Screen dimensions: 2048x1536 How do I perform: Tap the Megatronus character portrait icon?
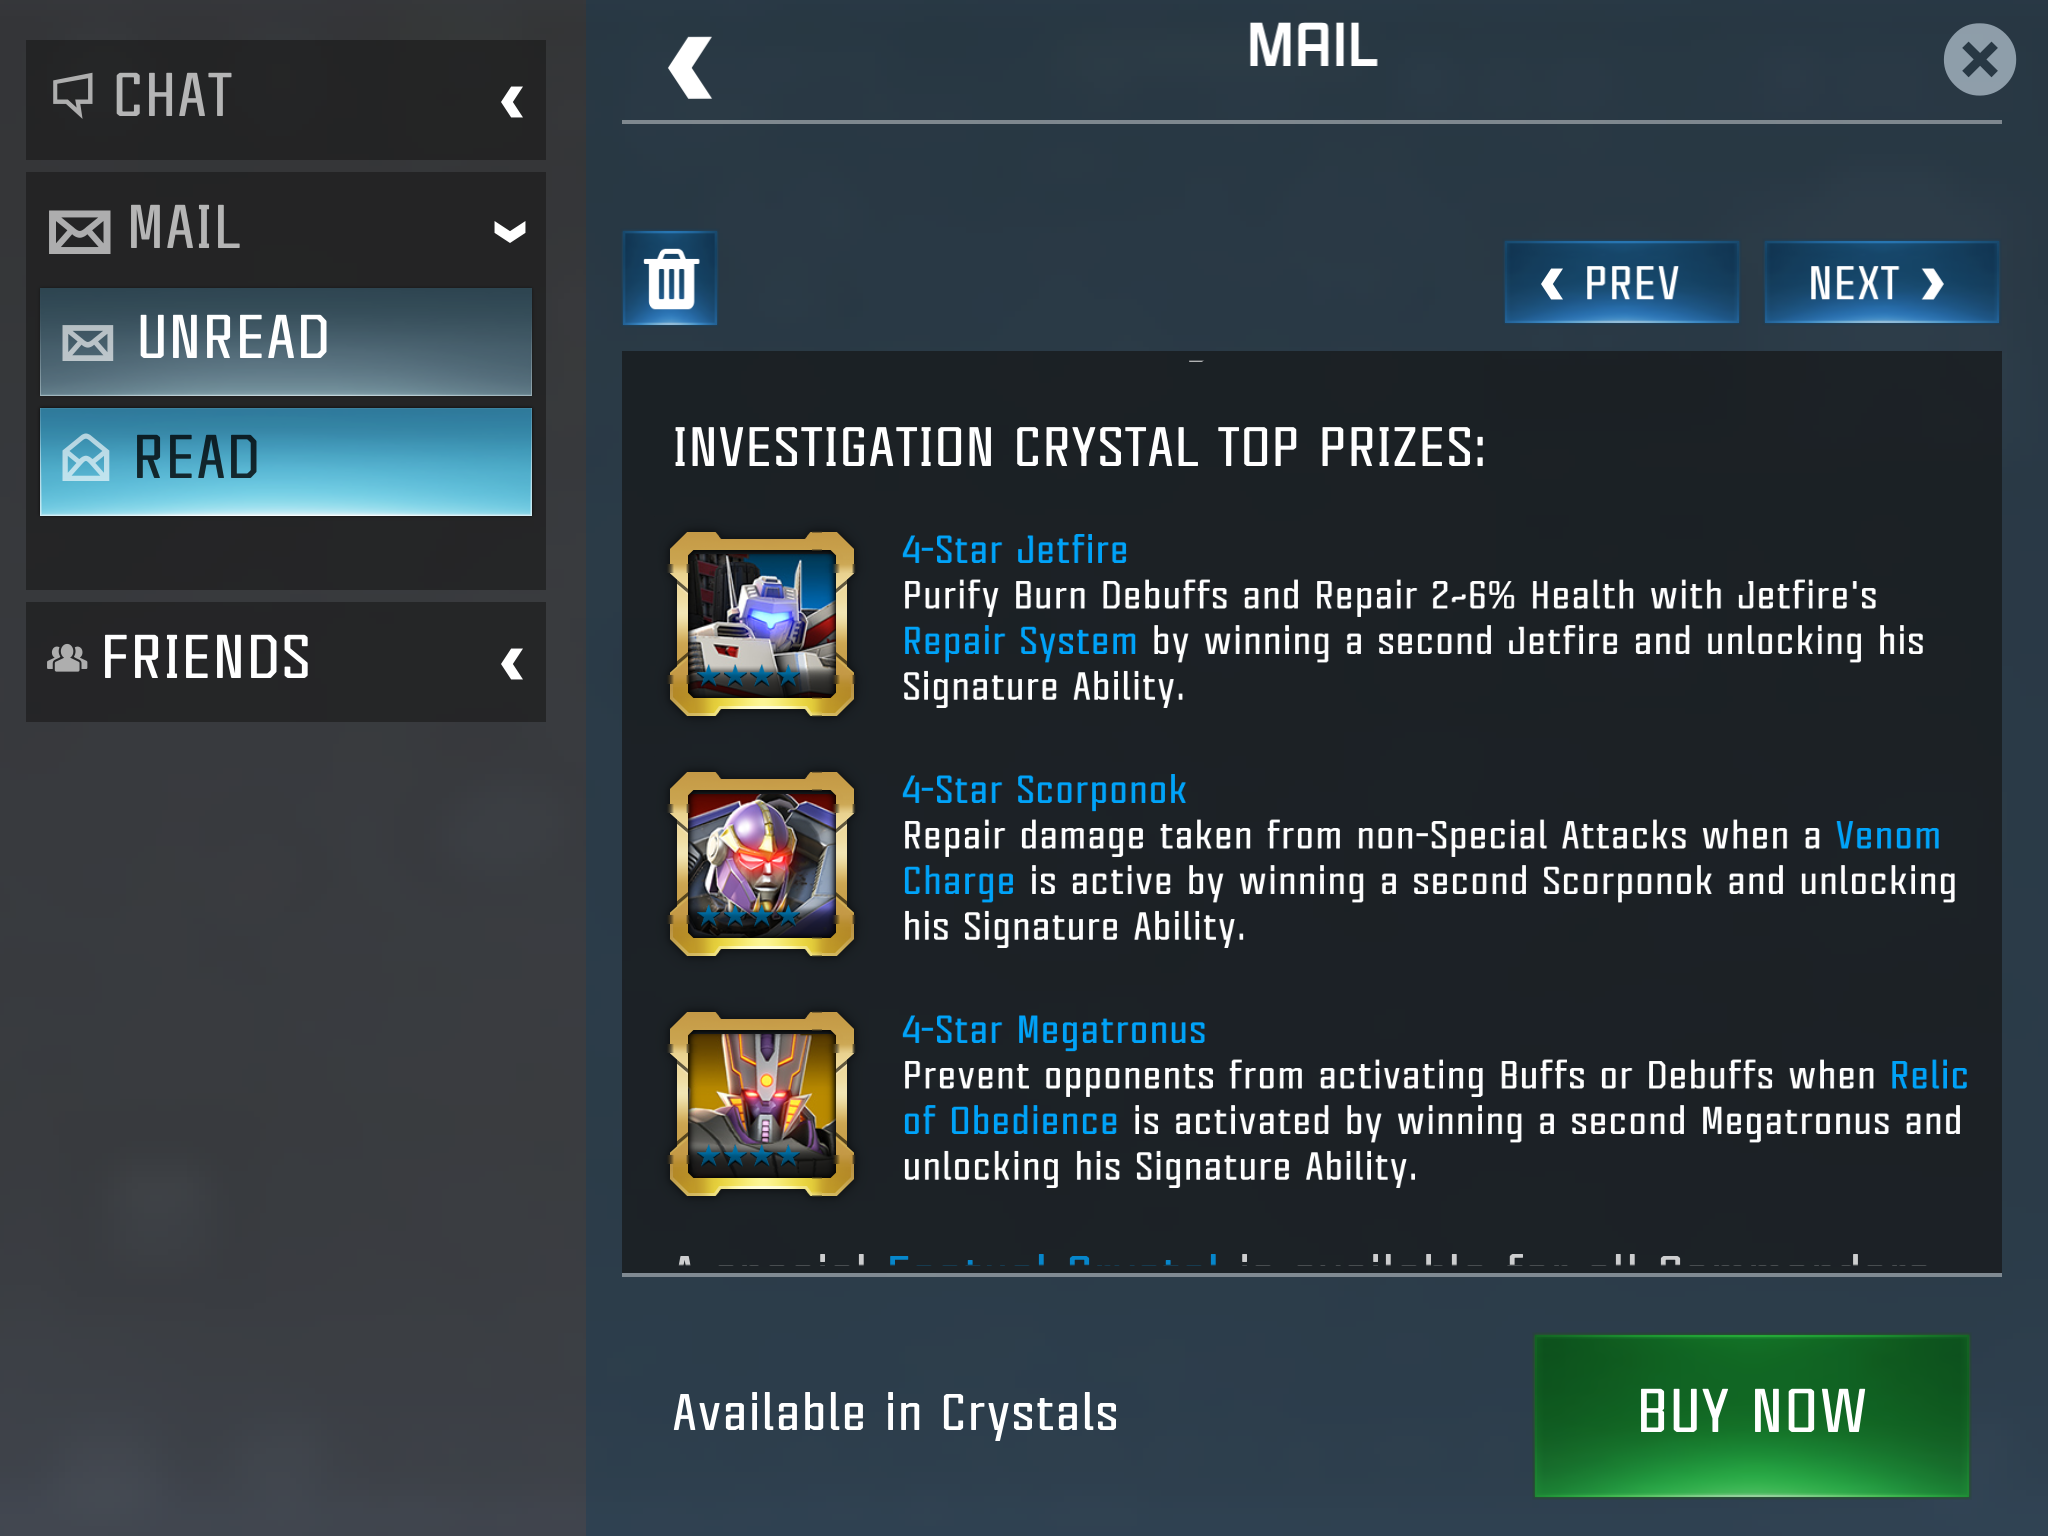[x=762, y=1103]
